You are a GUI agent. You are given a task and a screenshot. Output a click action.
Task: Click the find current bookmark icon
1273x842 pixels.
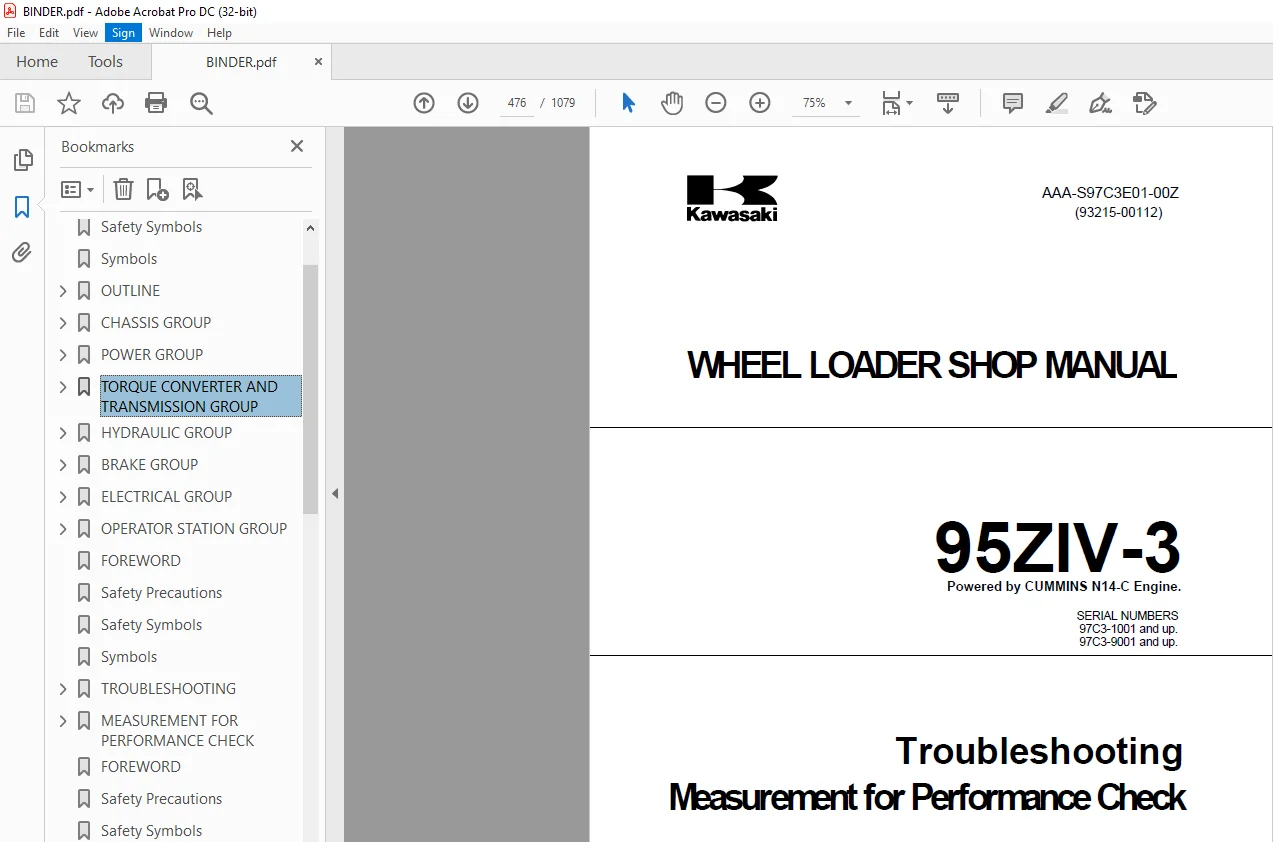[x=192, y=189]
